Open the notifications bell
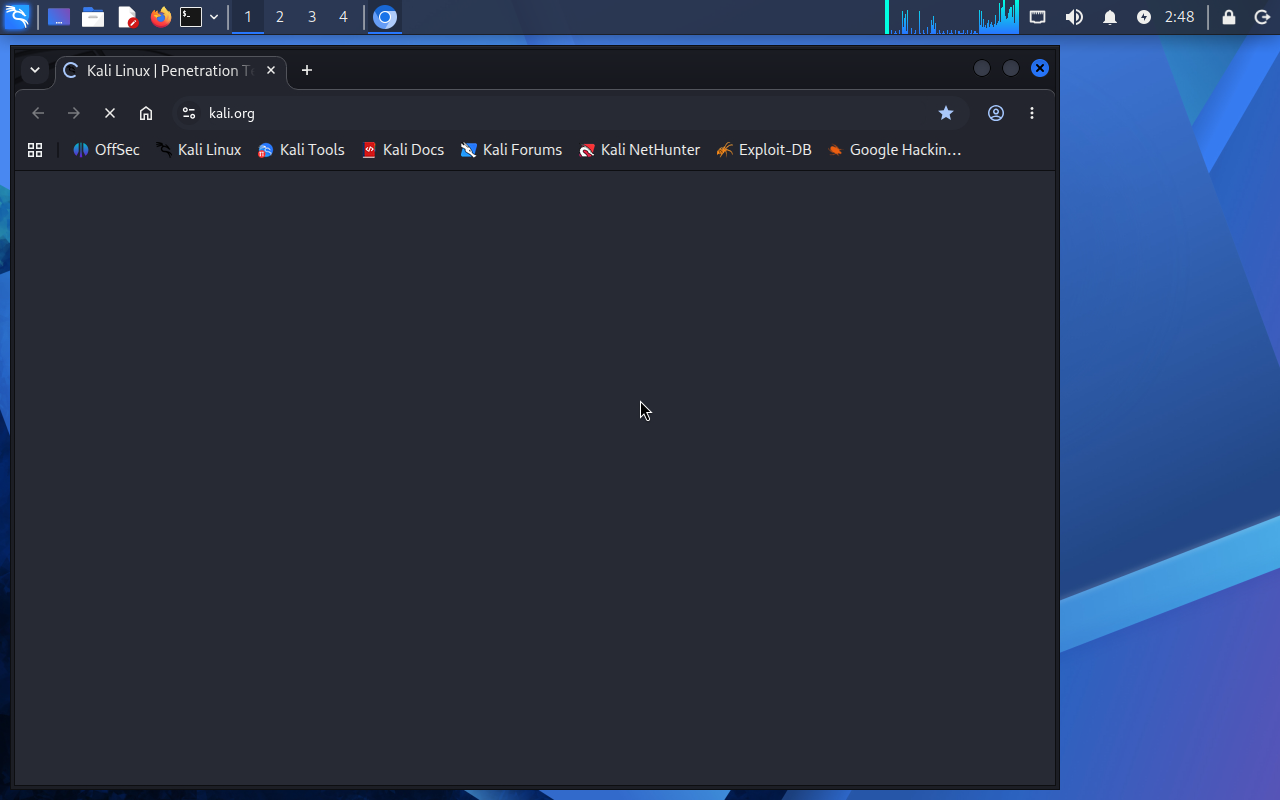Image resolution: width=1280 pixels, height=800 pixels. click(x=1110, y=17)
